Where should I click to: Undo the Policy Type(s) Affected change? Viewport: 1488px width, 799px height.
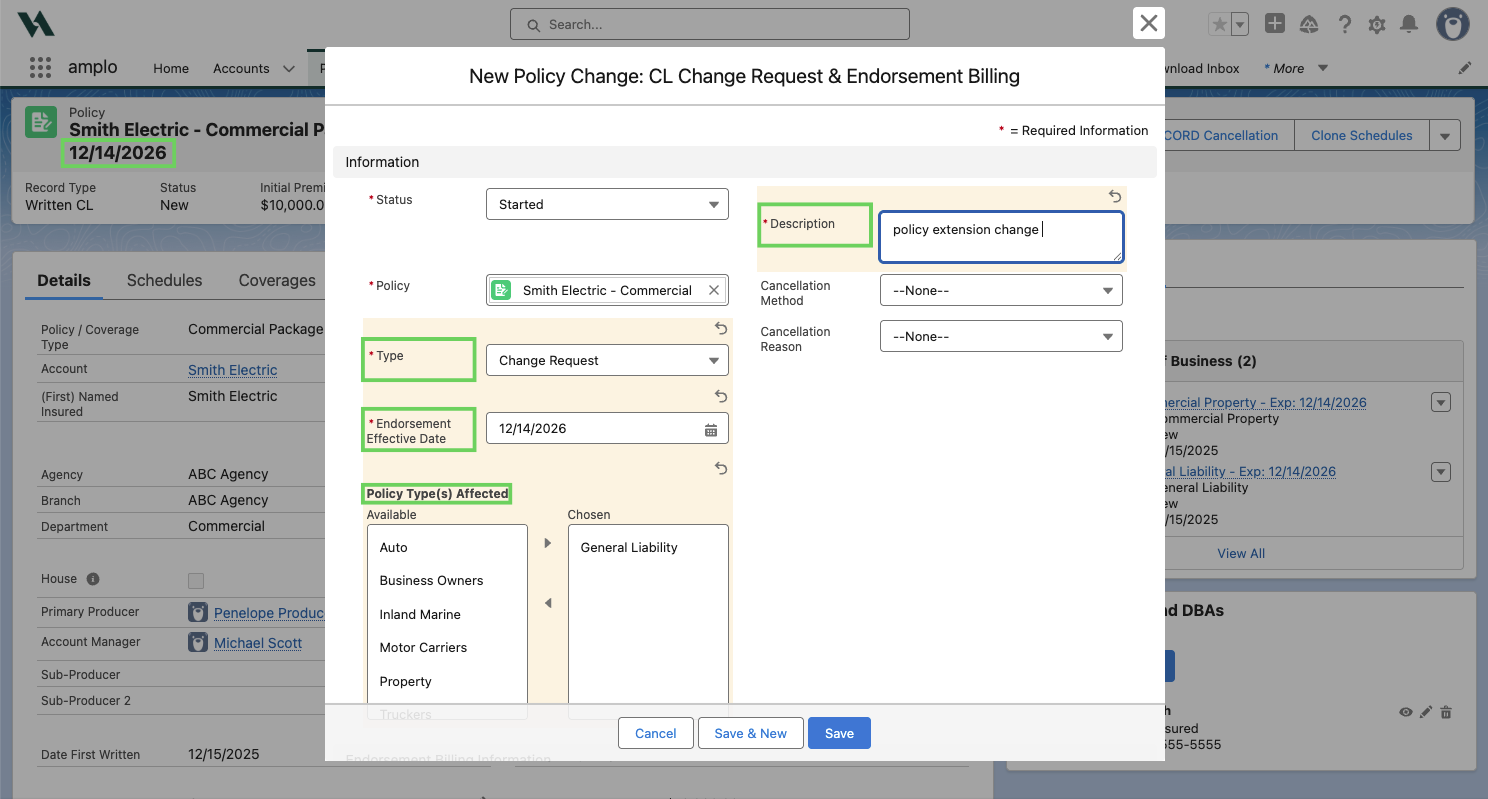(x=721, y=468)
